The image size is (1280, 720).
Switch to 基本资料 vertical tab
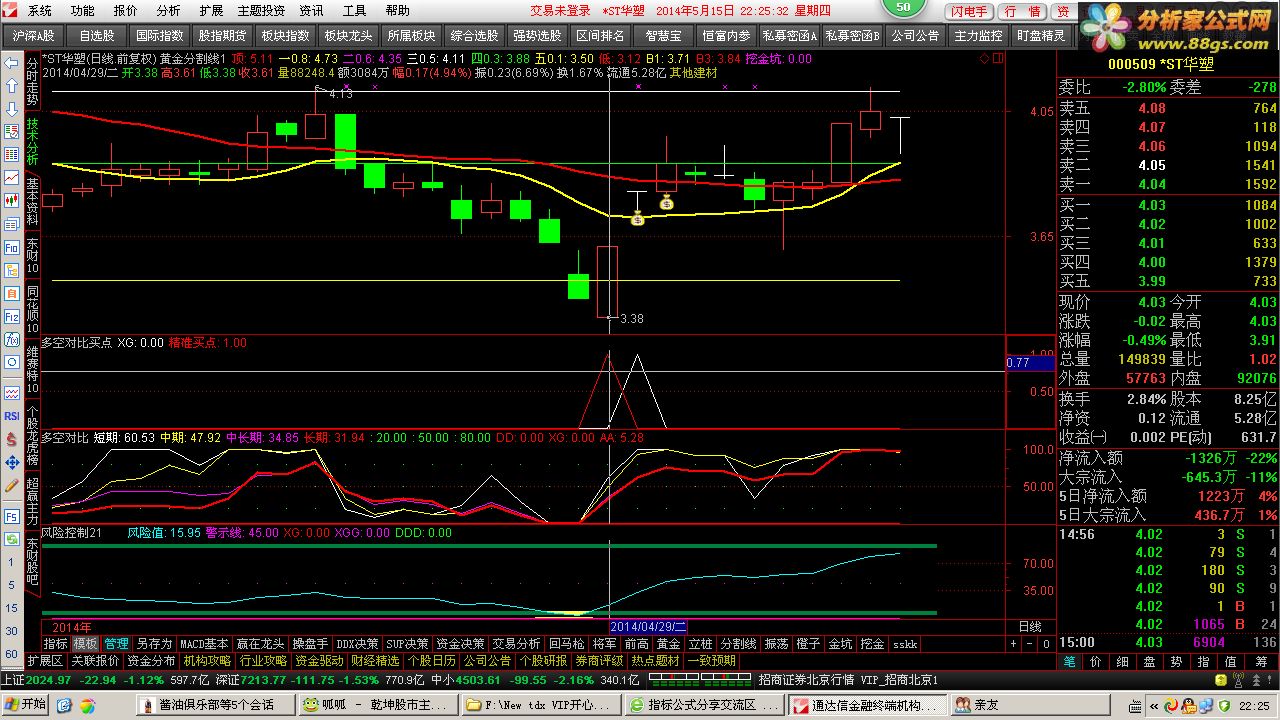click(32, 201)
